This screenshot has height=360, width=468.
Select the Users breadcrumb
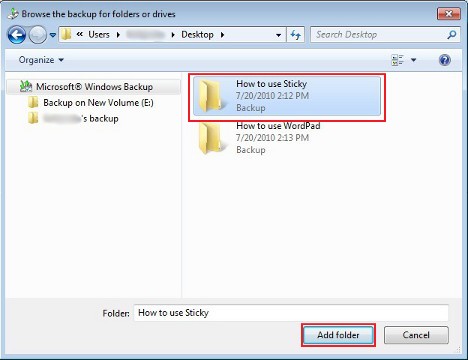click(99, 34)
